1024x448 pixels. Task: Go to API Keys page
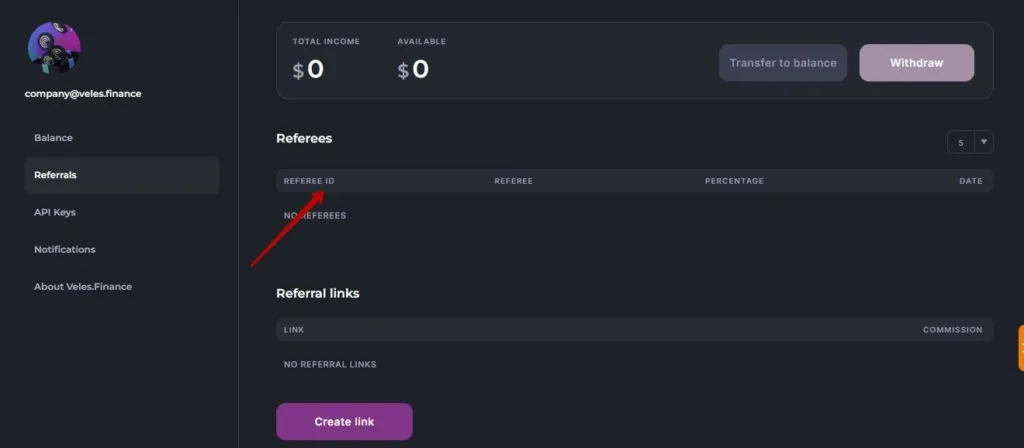[55, 212]
